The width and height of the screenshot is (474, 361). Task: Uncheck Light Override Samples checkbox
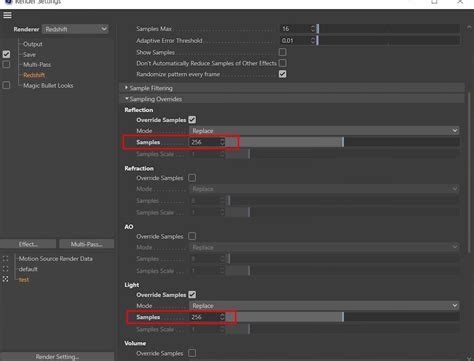click(192, 295)
